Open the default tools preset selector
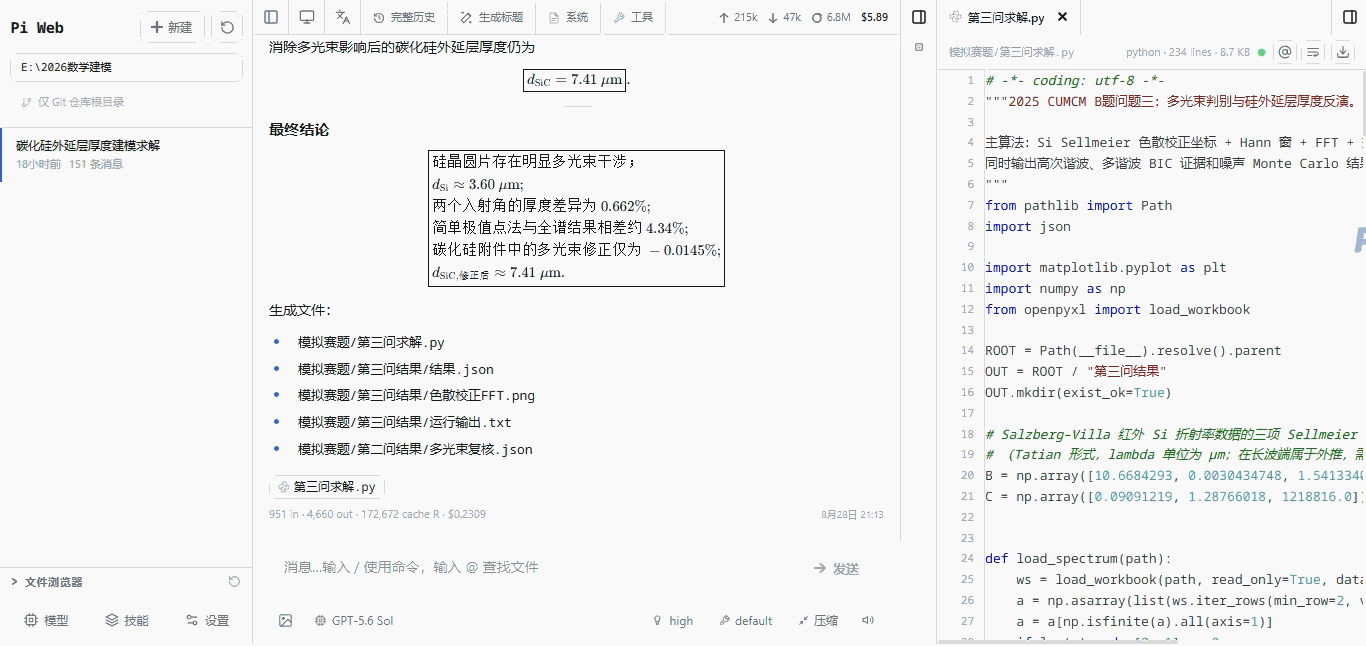The height and width of the screenshot is (646, 1366). click(x=745, y=621)
